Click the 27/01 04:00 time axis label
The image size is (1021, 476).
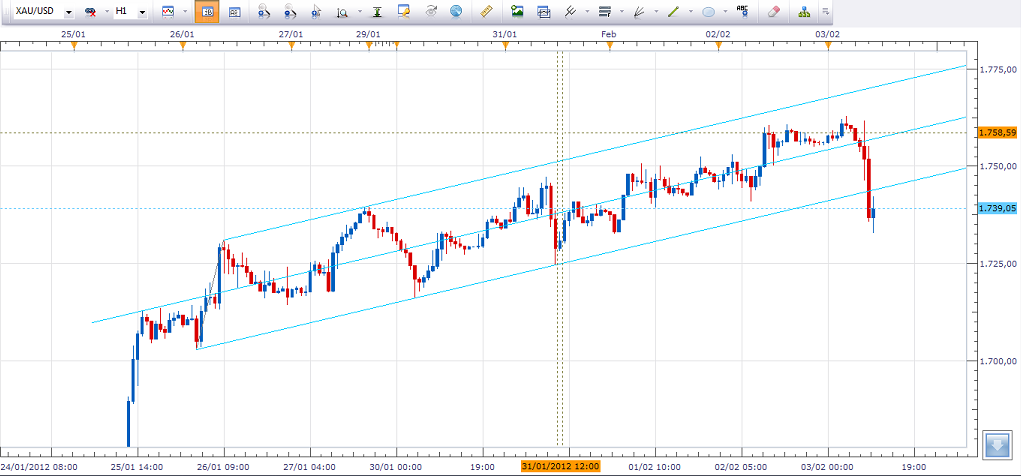click(310, 466)
